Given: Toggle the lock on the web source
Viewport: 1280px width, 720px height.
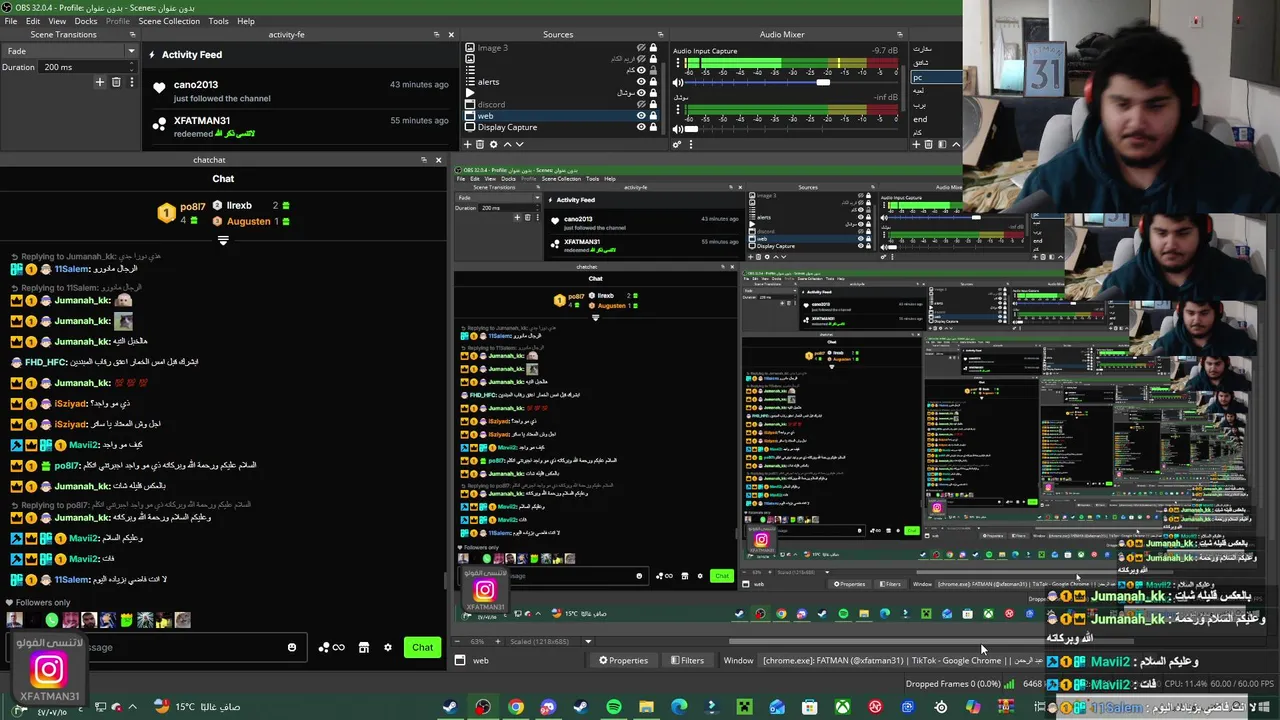Looking at the screenshot, I should pos(654,116).
